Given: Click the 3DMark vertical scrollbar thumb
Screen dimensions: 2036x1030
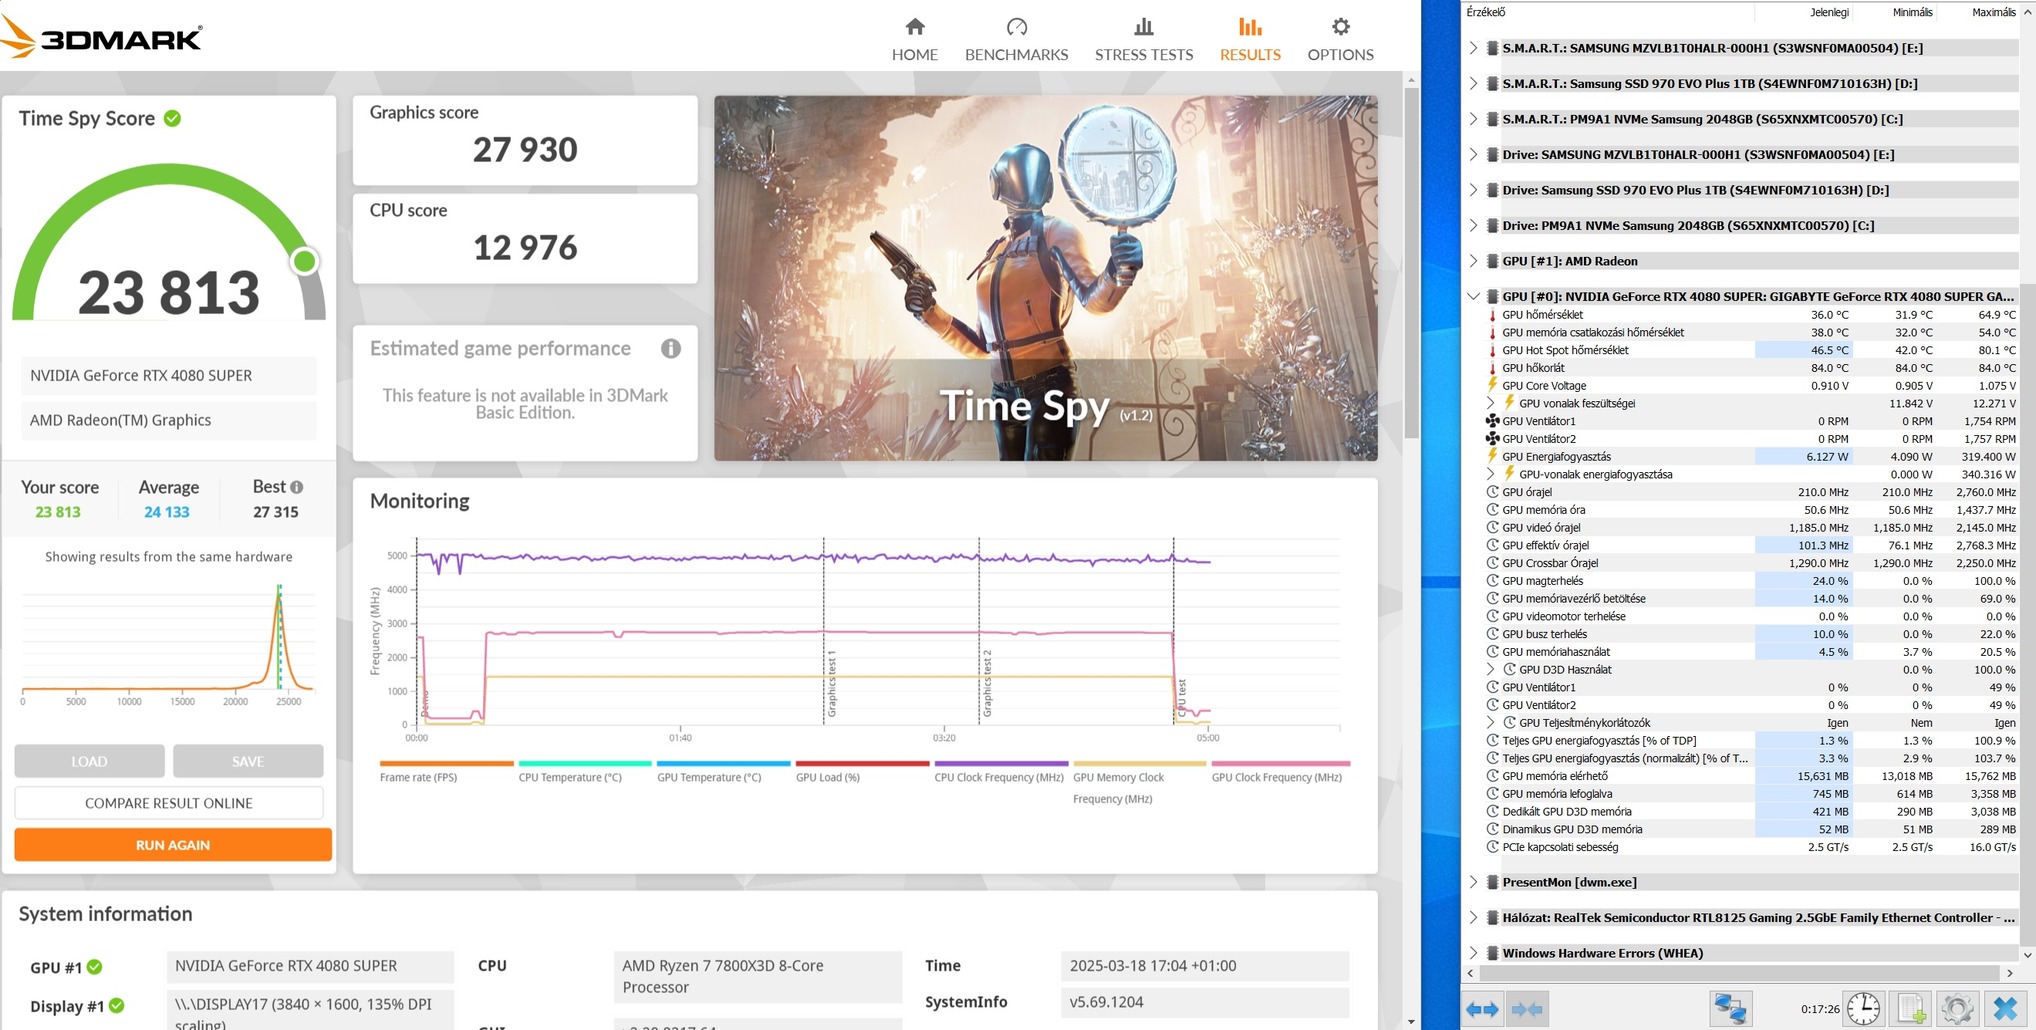Looking at the screenshot, I should [x=1411, y=262].
